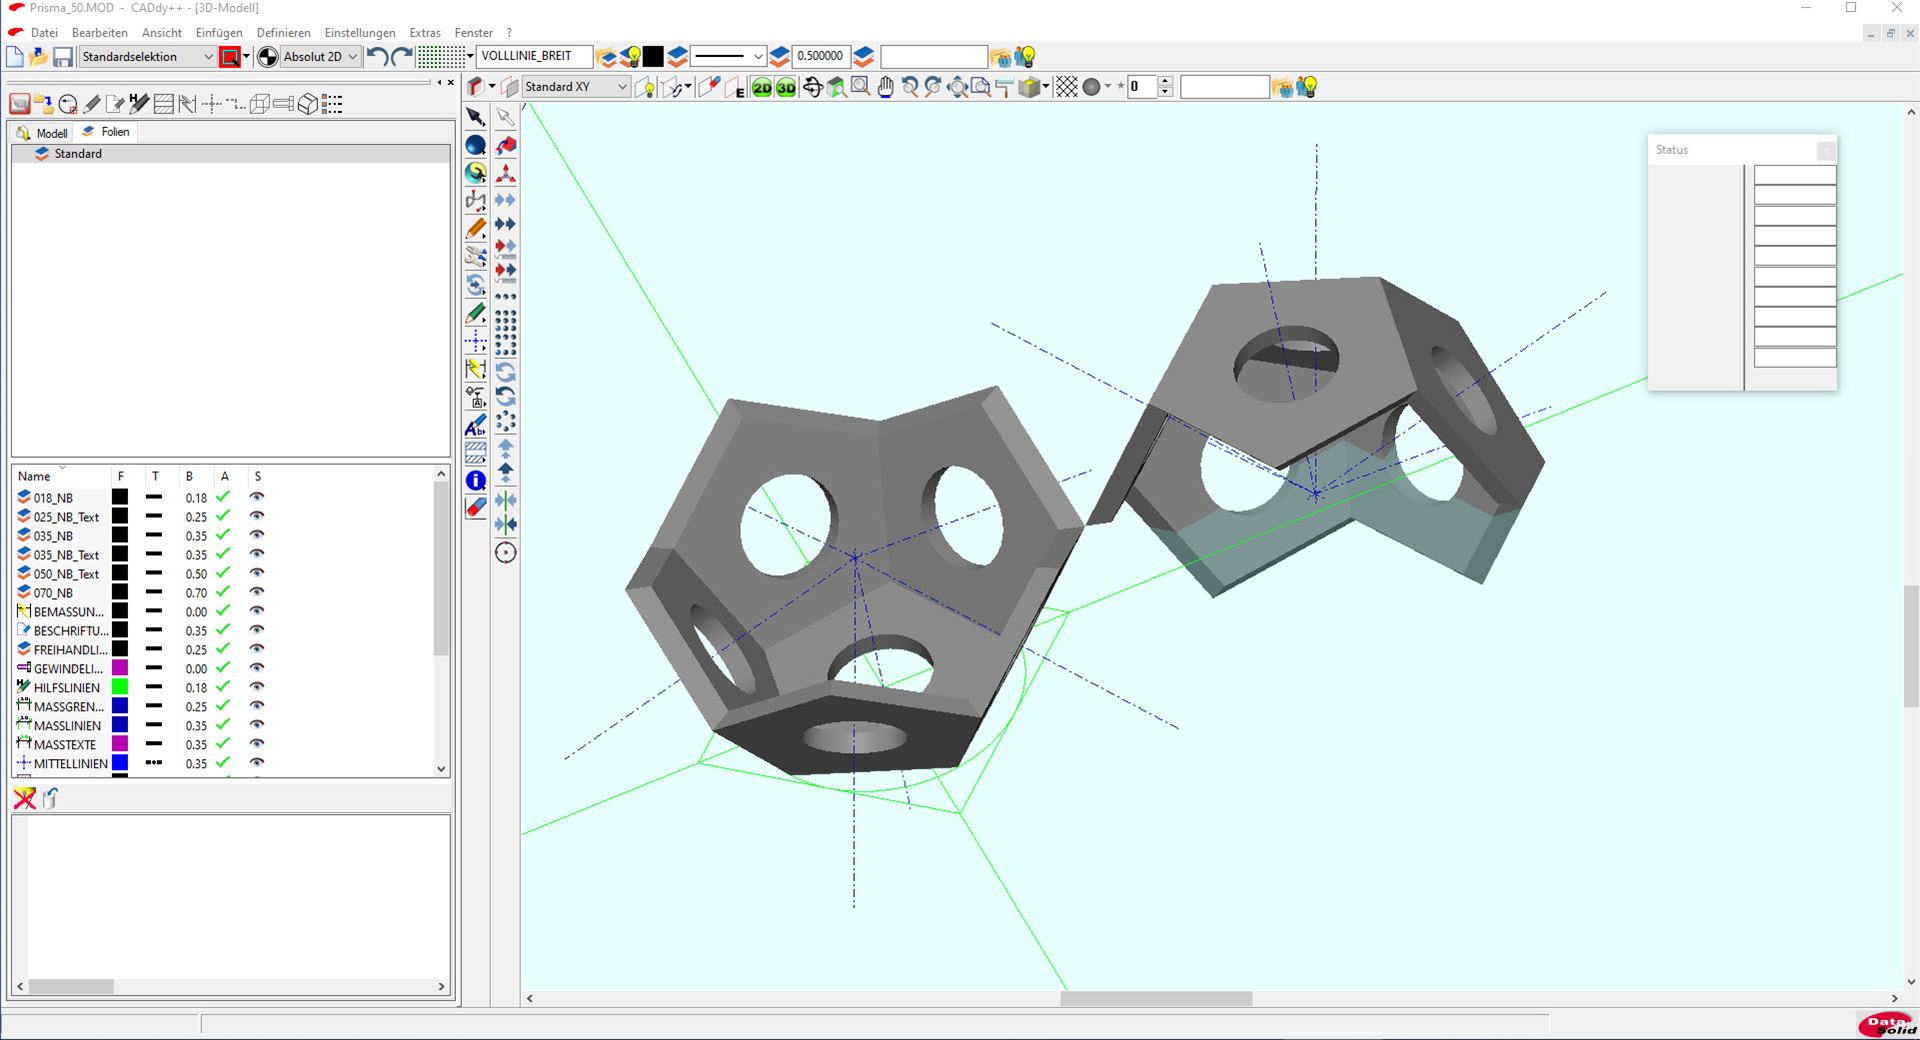1920x1040 pixels.
Task: Click the save diskette icon
Action: (63, 57)
